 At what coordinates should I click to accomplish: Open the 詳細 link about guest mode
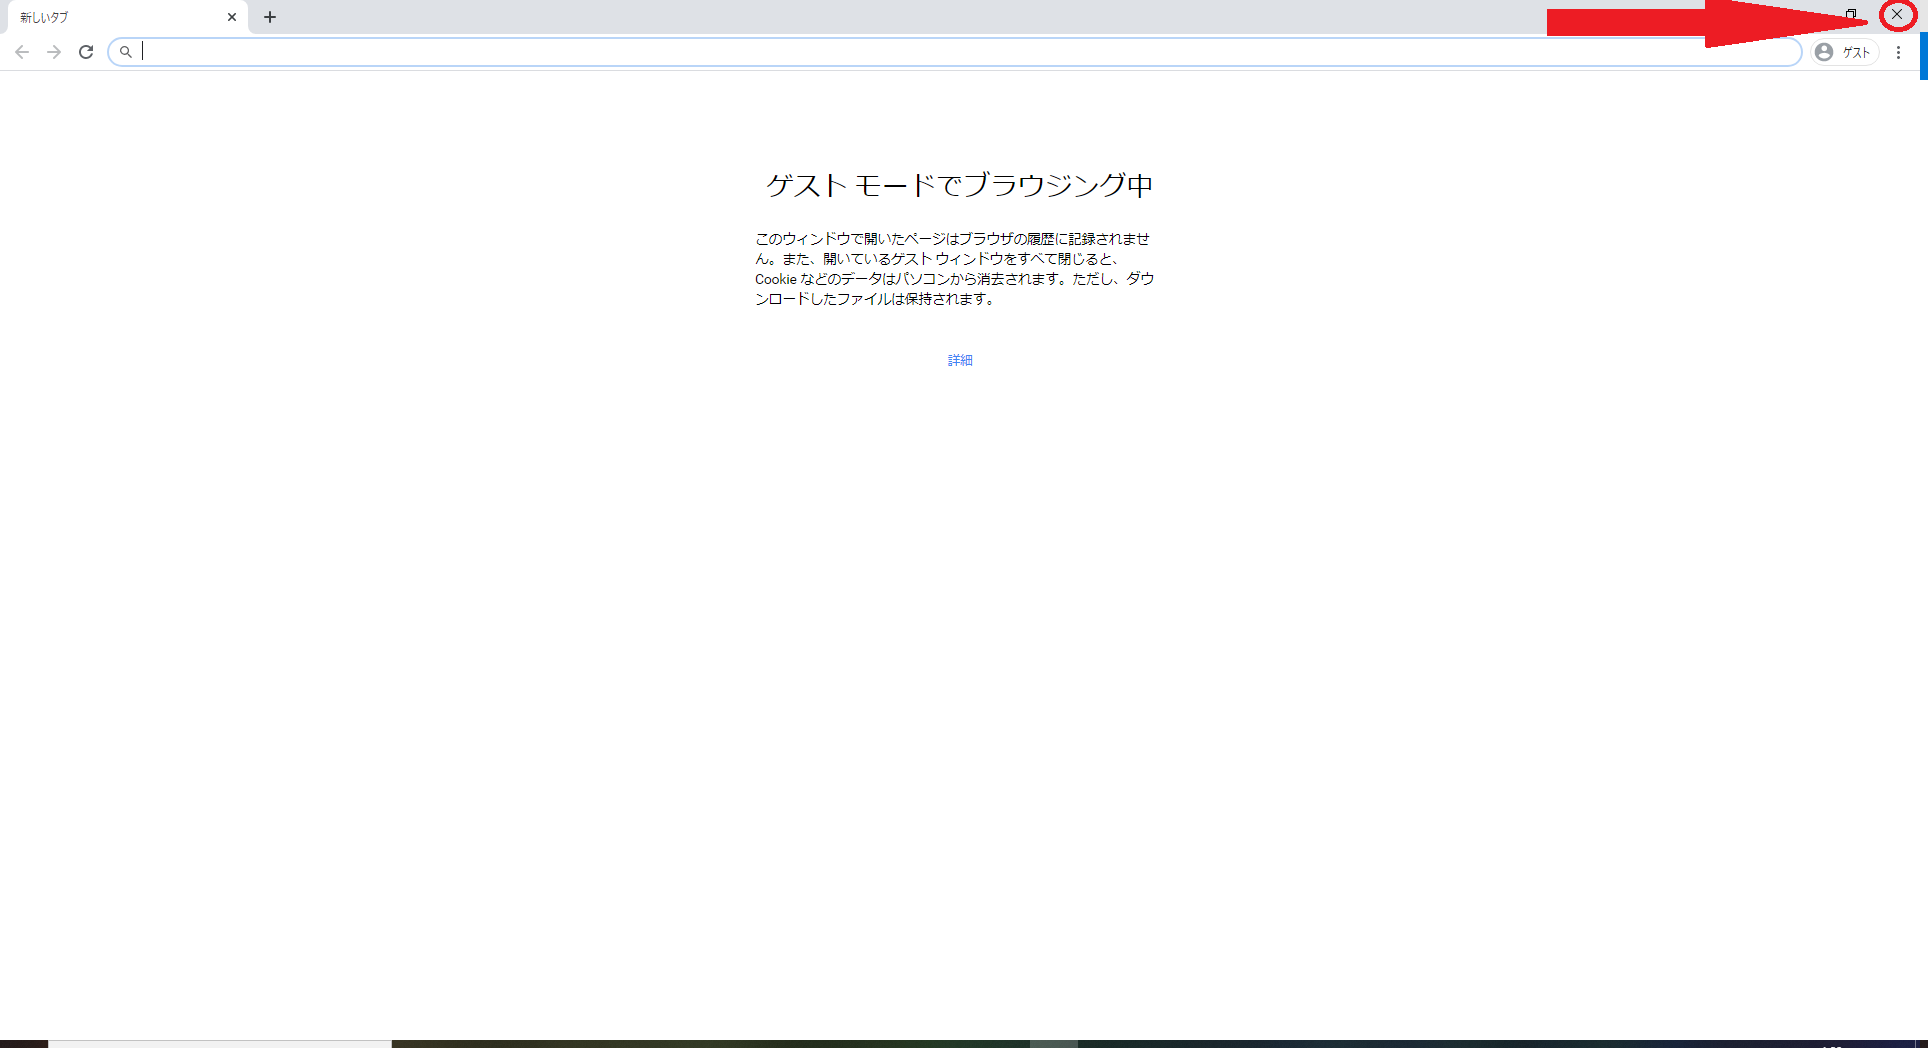coord(959,360)
